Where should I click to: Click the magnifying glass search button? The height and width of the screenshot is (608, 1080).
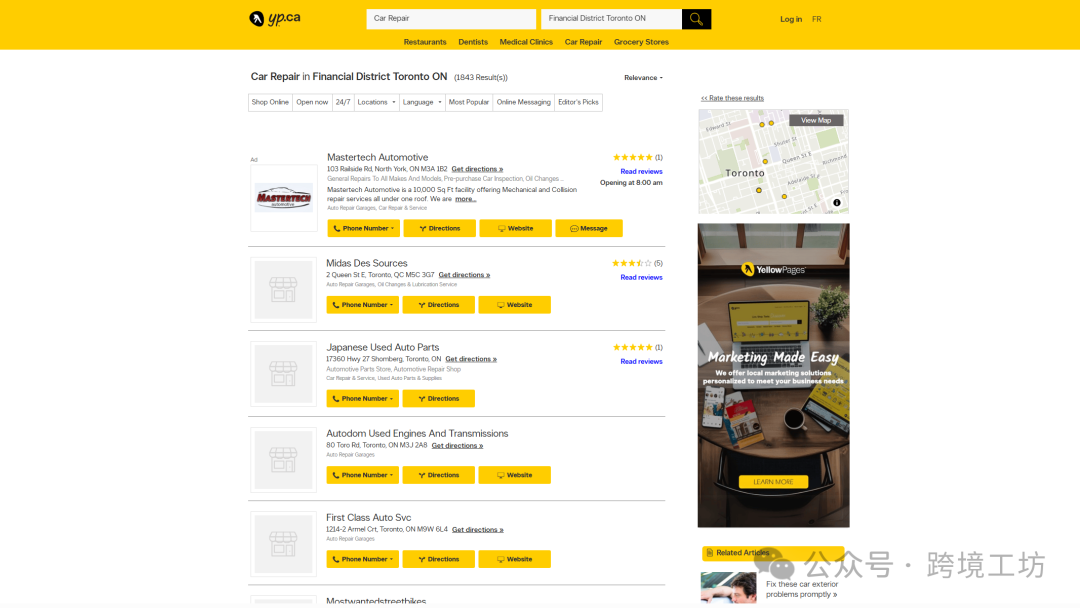[696, 19]
